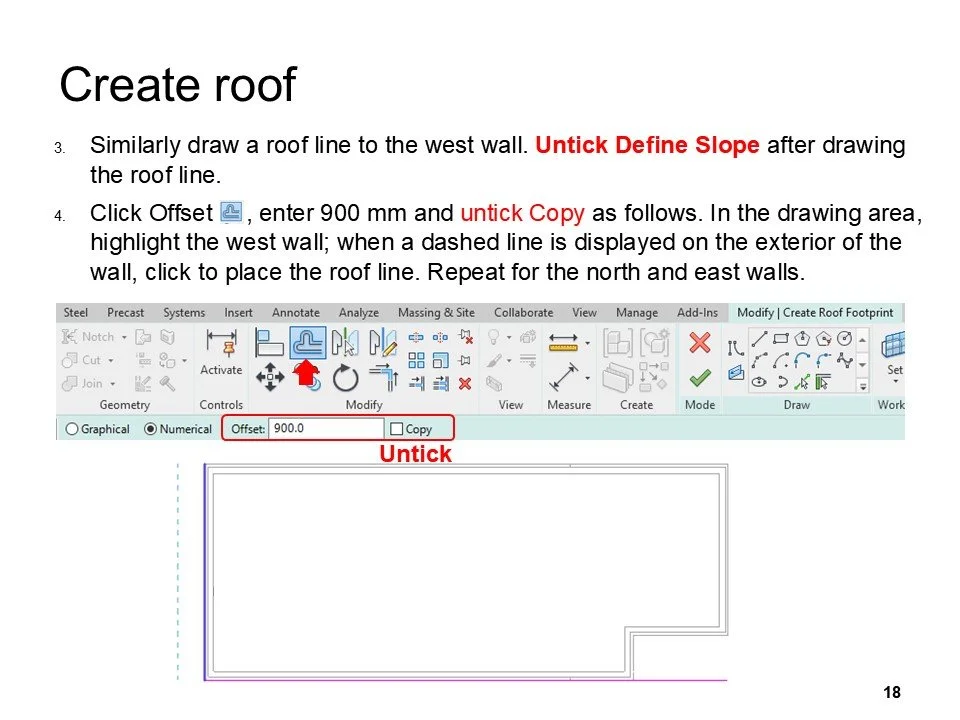Switch to the Massing & Site tab
960x720 pixels.
tap(436, 312)
